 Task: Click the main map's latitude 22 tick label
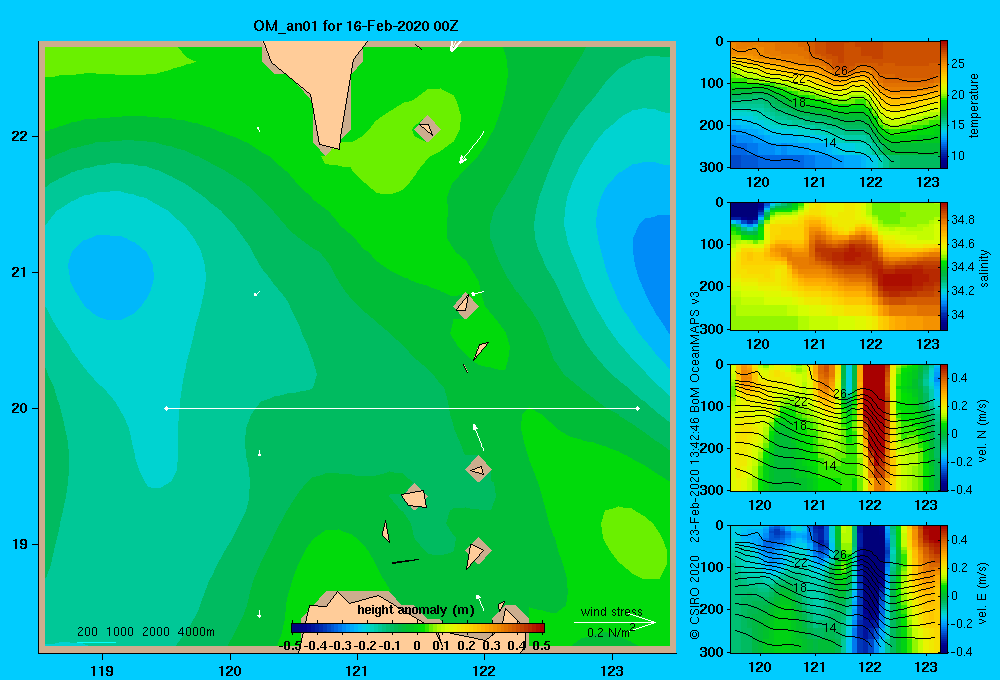click(20, 136)
